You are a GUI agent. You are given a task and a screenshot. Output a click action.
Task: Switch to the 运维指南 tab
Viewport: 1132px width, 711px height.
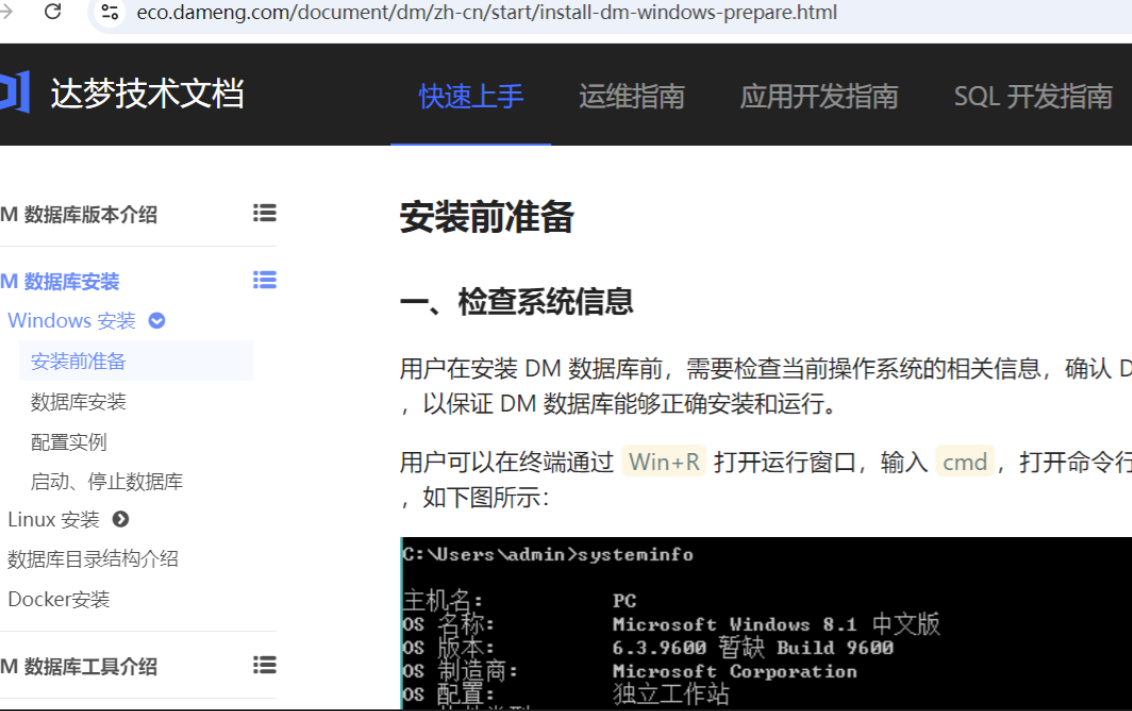click(631, 96)
